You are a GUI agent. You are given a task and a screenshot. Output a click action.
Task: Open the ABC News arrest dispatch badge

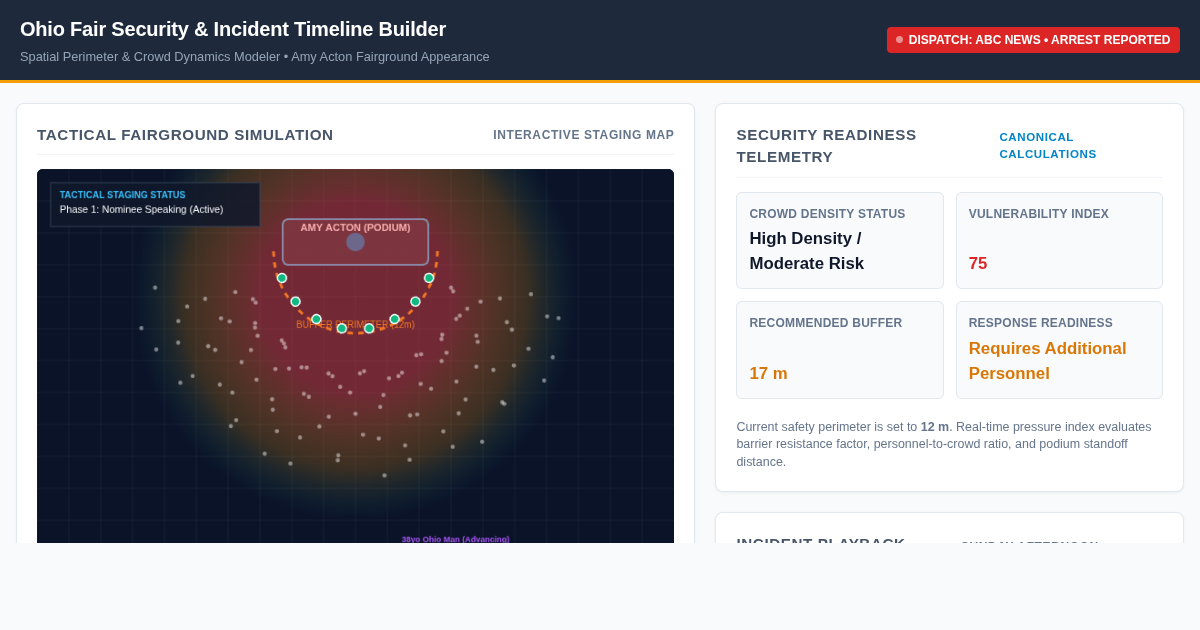point(1033,40)
